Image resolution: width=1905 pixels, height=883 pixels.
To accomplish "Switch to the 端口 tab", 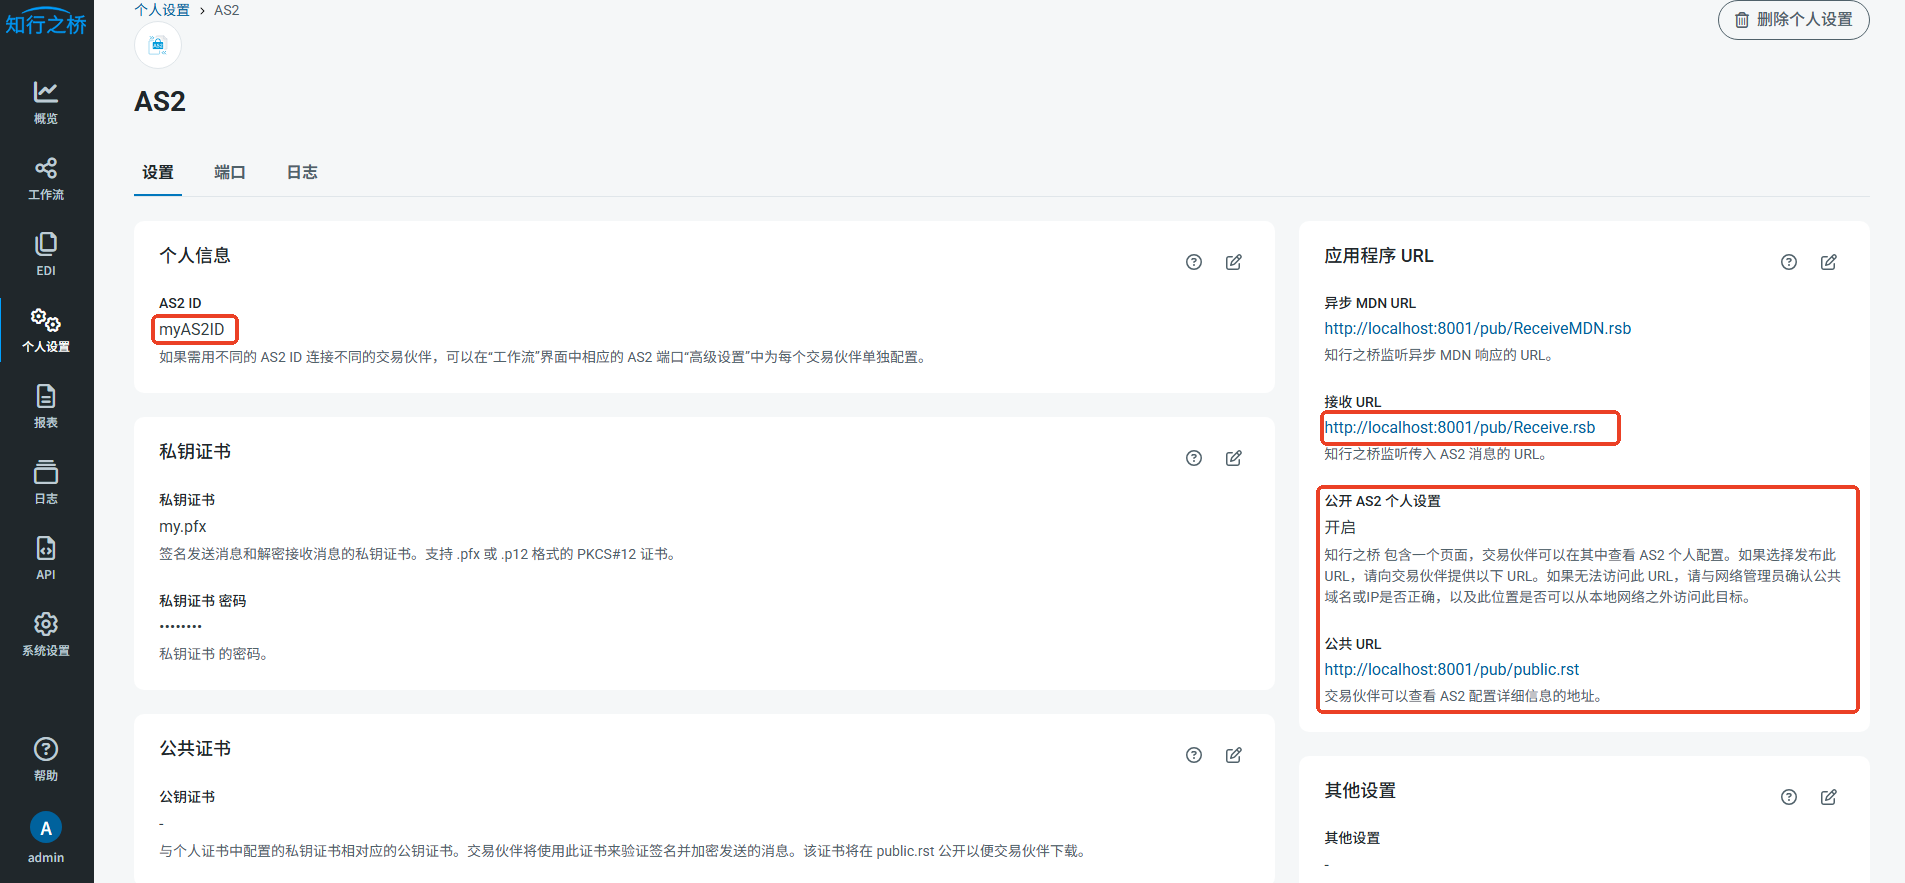I will click(x=229, y=172).
